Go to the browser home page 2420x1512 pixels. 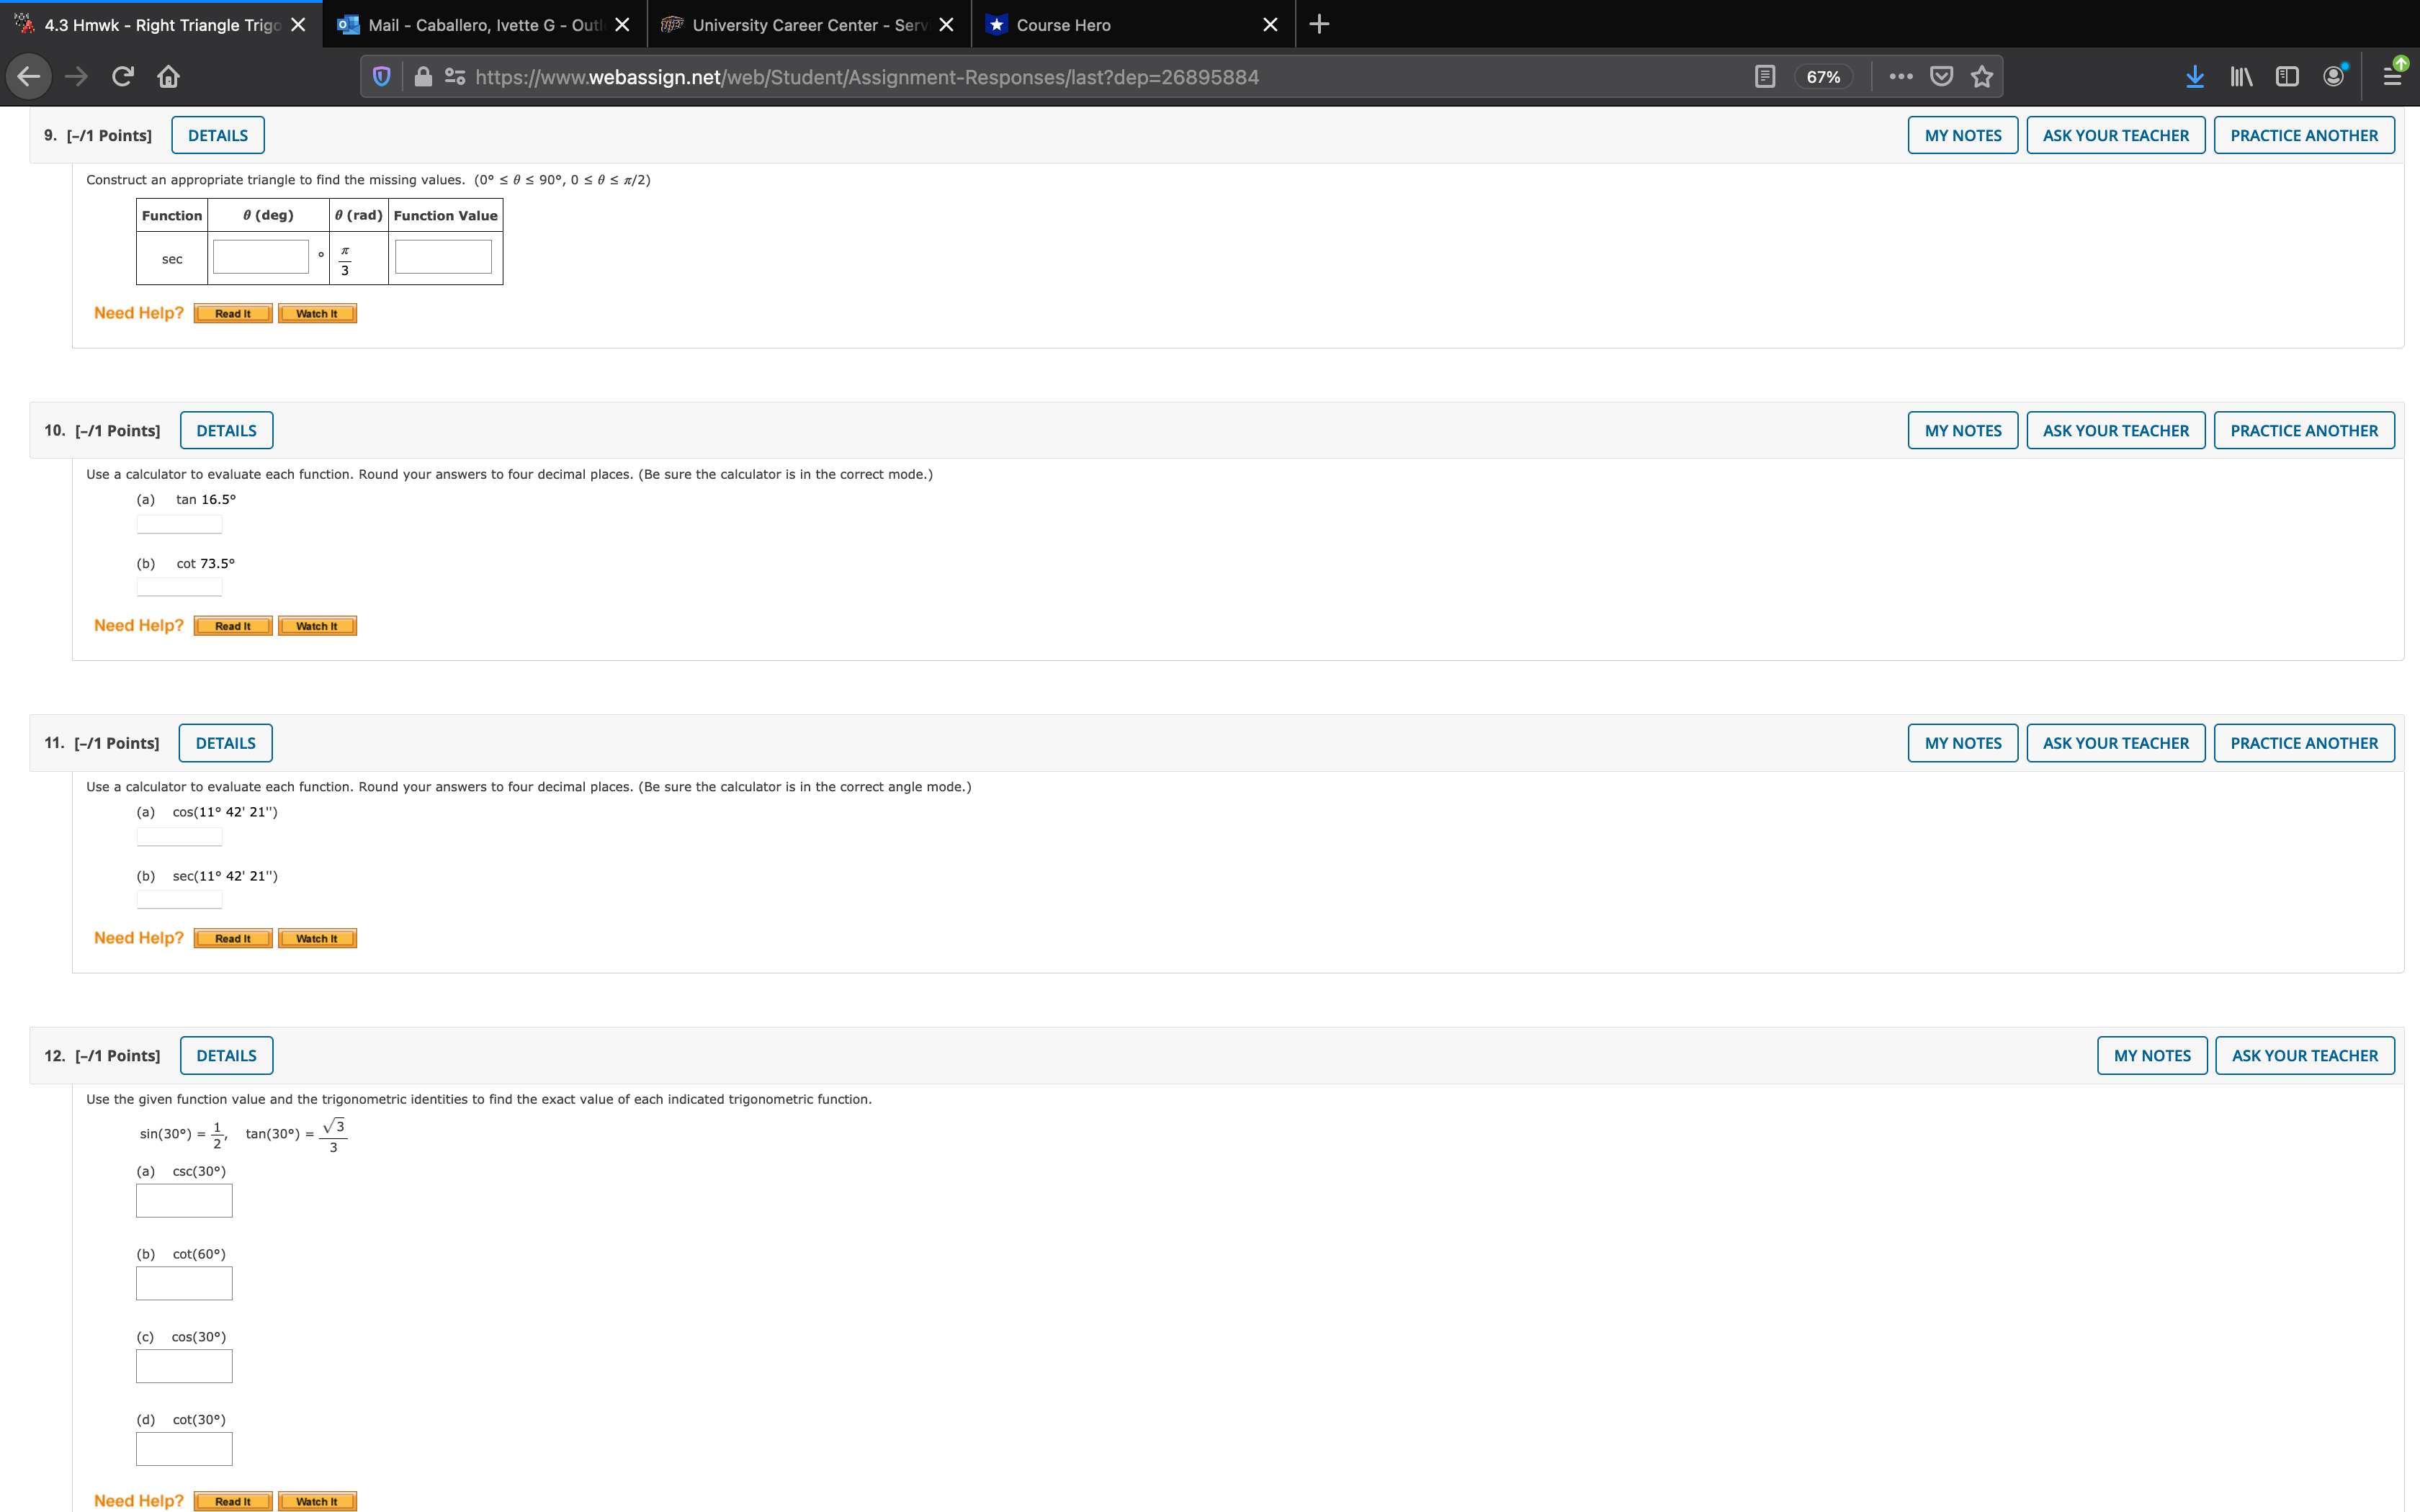(168, 76)
